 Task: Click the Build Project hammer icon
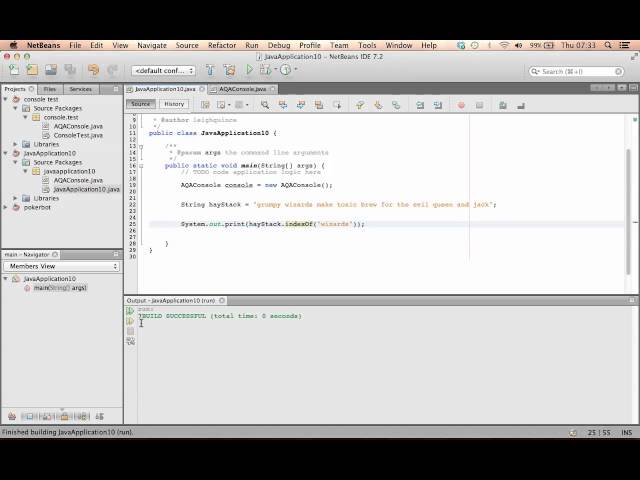tap(210, 70)
